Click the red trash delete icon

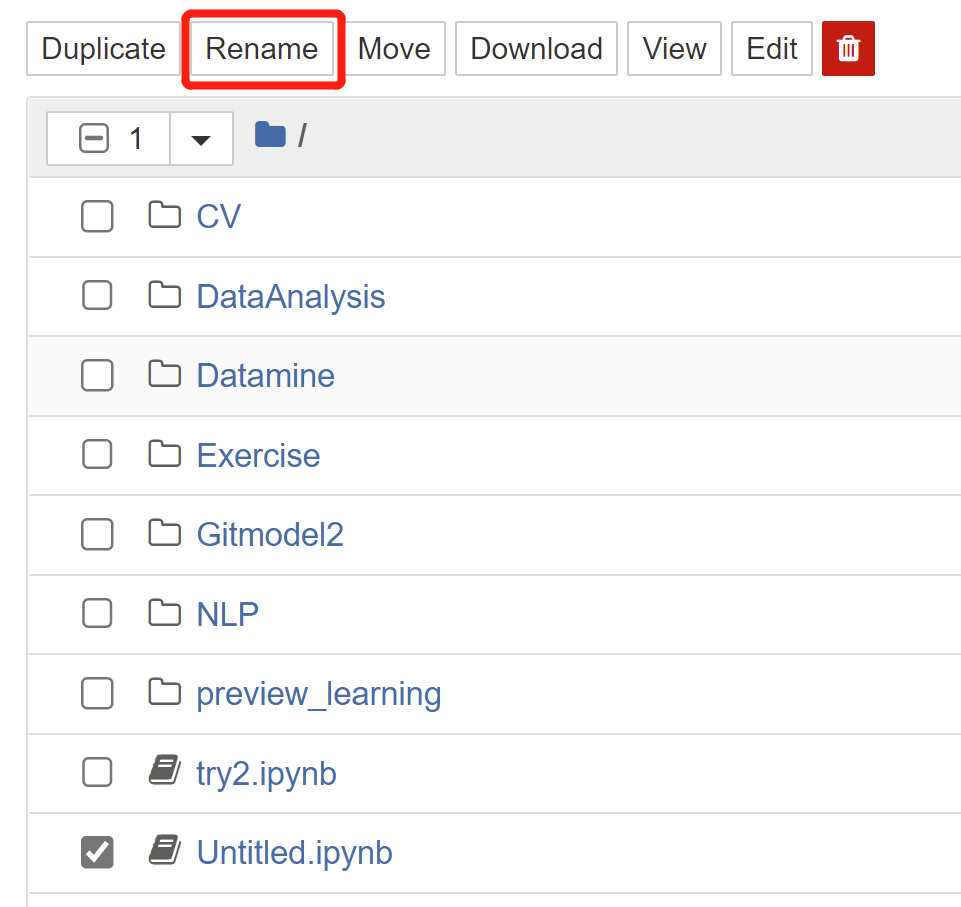coord(848,48)
